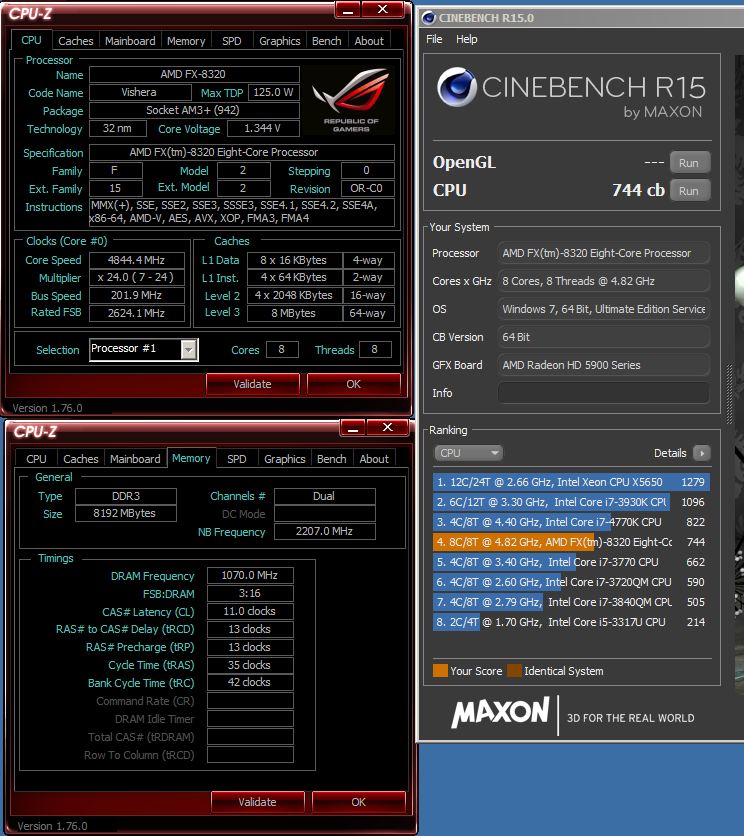Select ranking row Intel Core i7-3840QM
Screen dimensions: 744x836
tap(571, 602)
